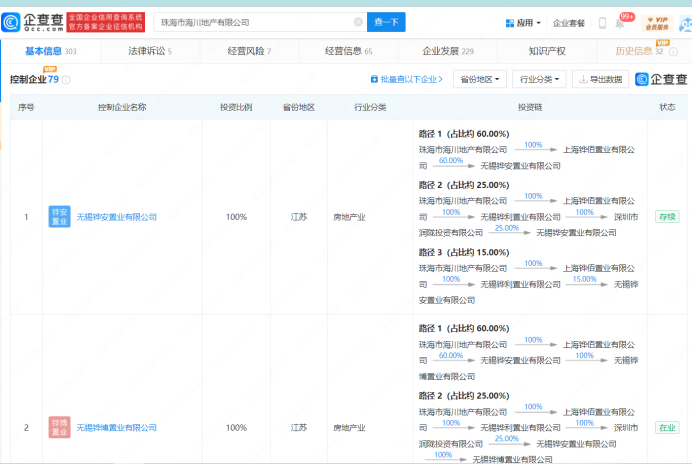The image size is (693, 465).
Task: Click the help icon next to 控制企业 79
Action: click(x=67, y=79)
